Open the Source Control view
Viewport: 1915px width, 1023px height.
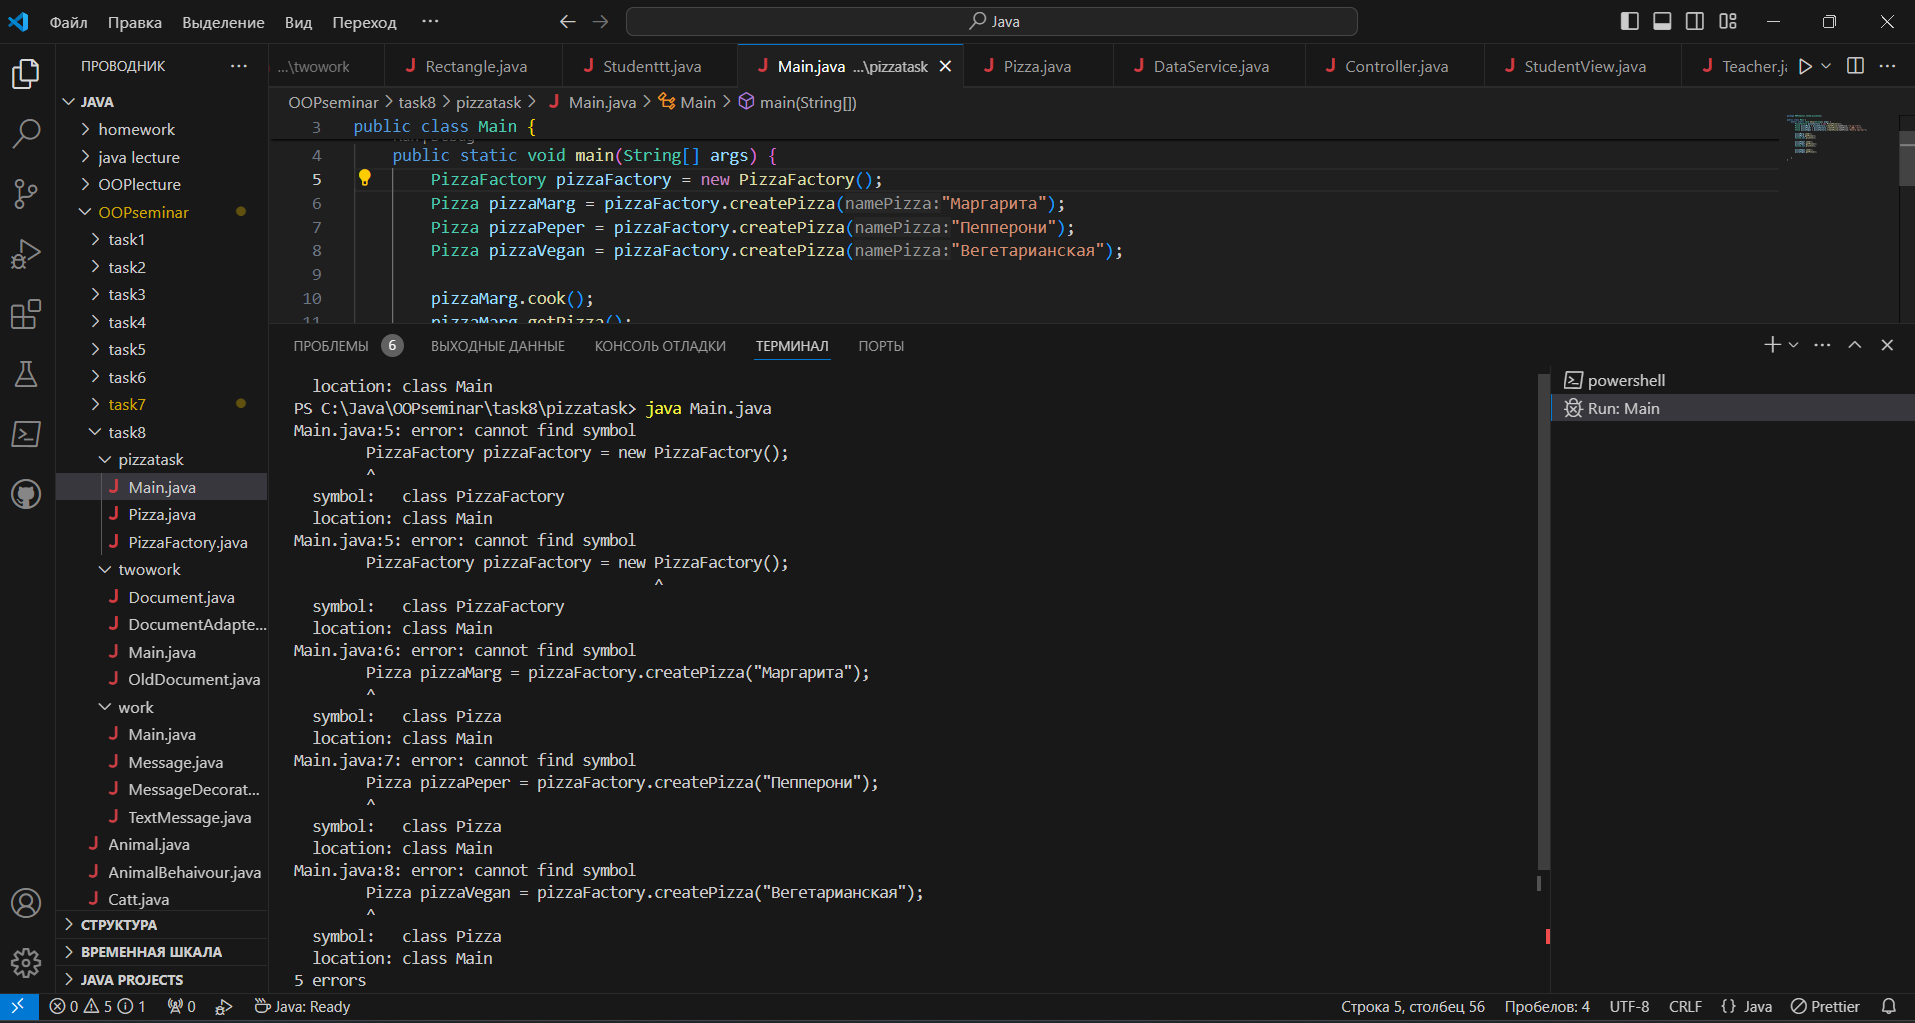(x=26, y=194)
